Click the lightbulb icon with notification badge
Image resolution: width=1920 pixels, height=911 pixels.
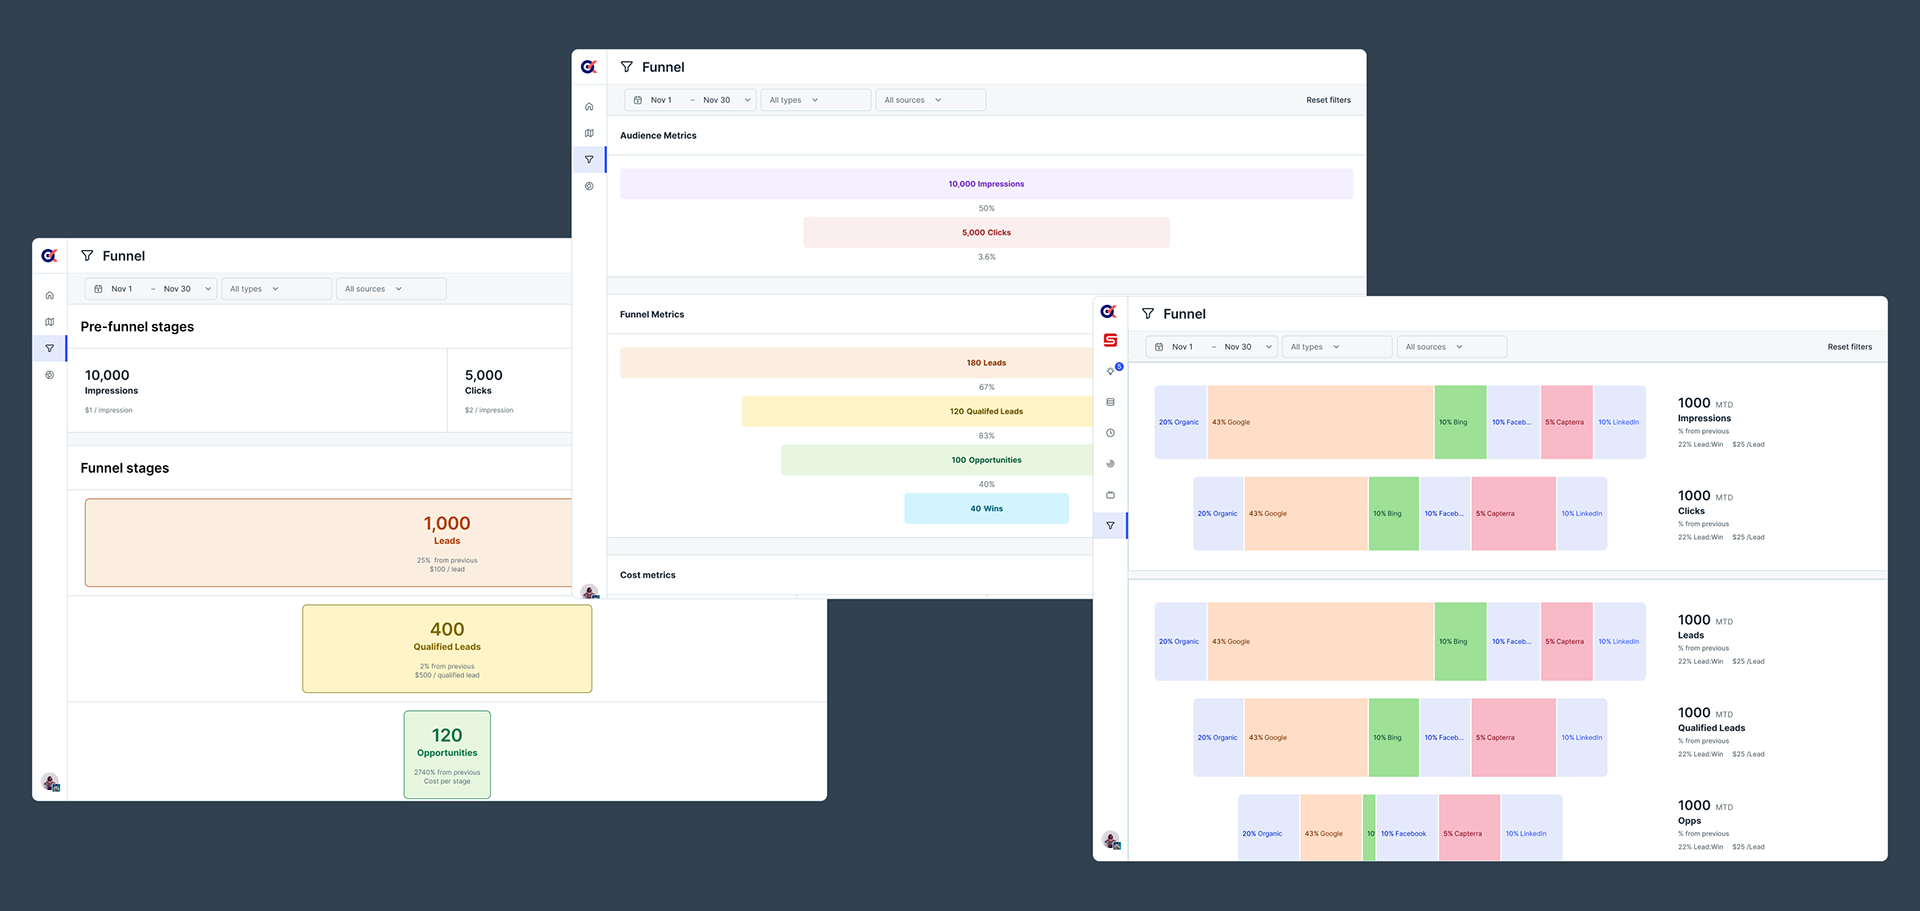(1110, 368)
